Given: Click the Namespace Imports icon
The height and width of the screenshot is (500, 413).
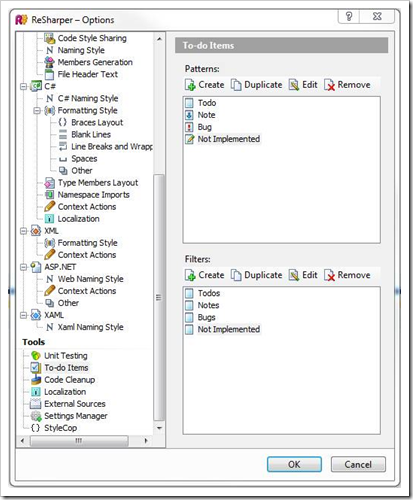Looking at the screenshot, I should (x=50, y=195).
